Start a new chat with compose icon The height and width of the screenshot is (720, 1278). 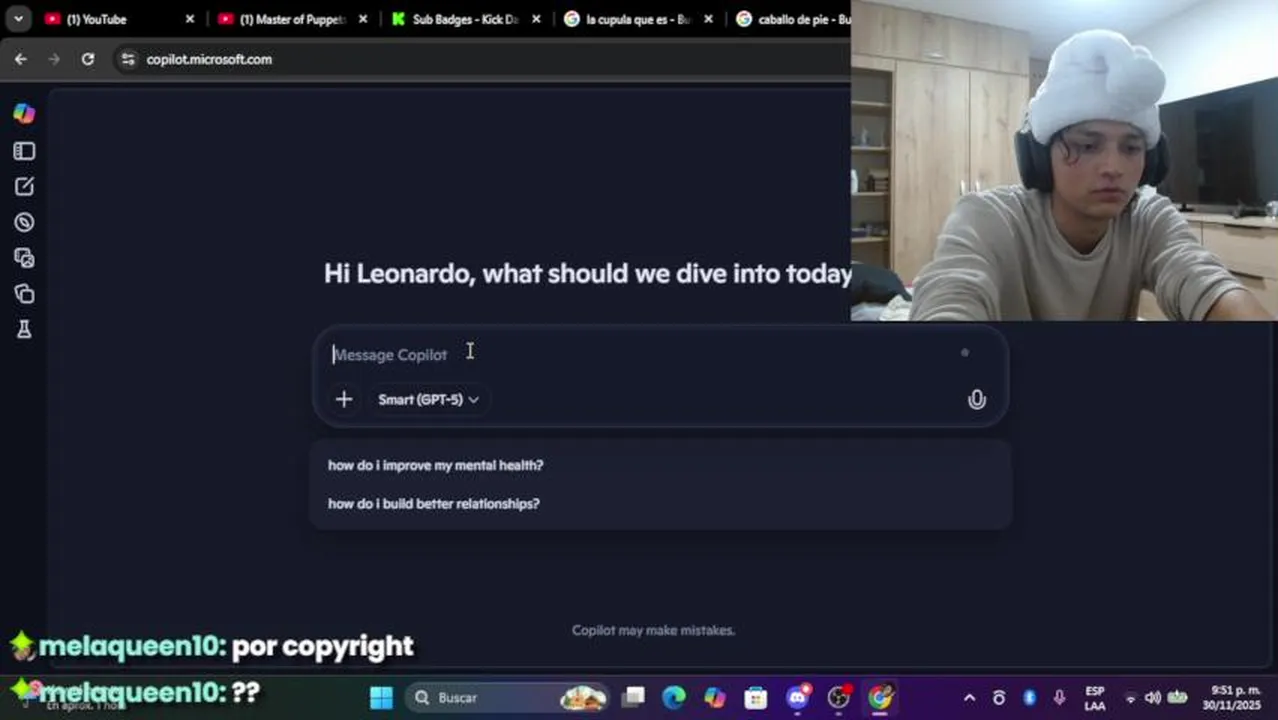point(24,187)
